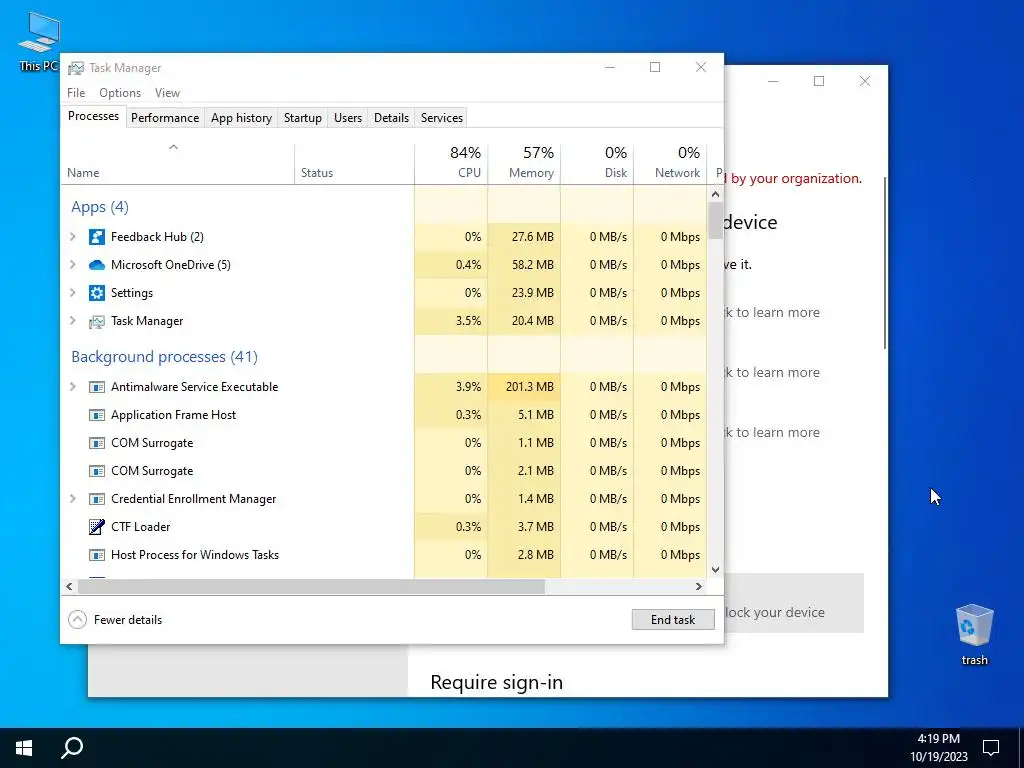1024x768 pixels.
Task: Select the trash recycle bin desktop icon
Action: tap(974, 635)
